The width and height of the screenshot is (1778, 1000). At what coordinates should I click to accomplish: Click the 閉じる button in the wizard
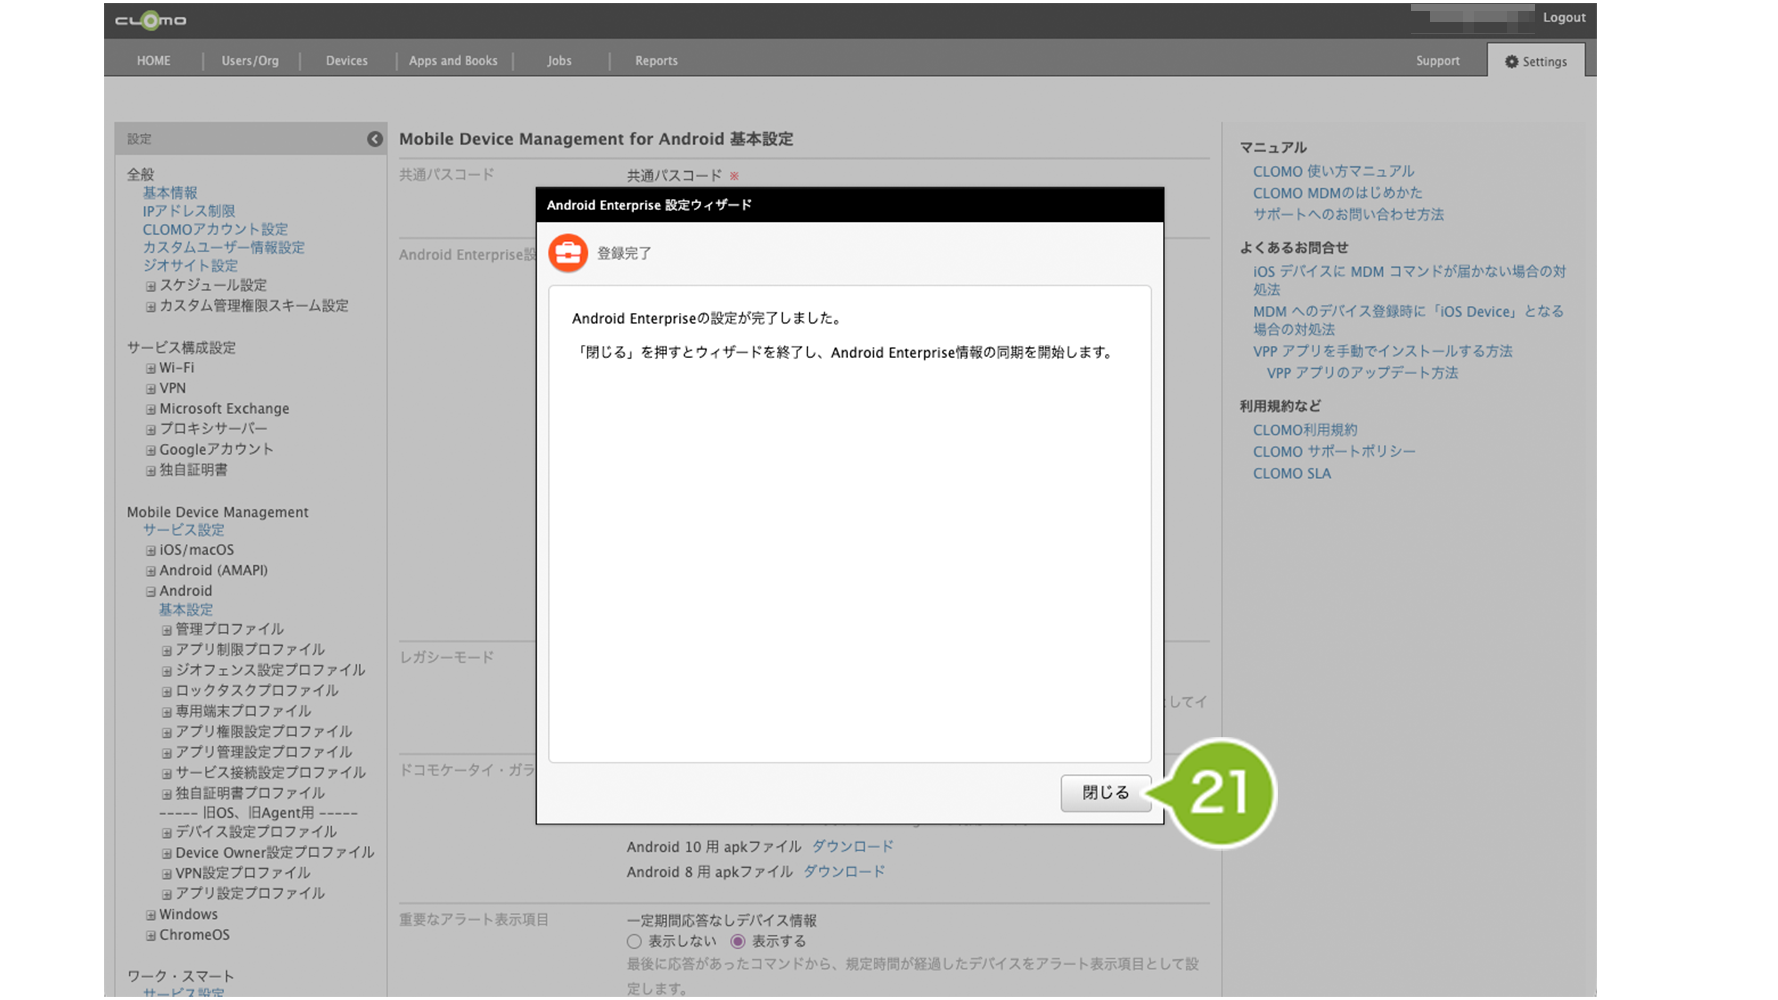pyautogui.click(x=1106, y=793)
